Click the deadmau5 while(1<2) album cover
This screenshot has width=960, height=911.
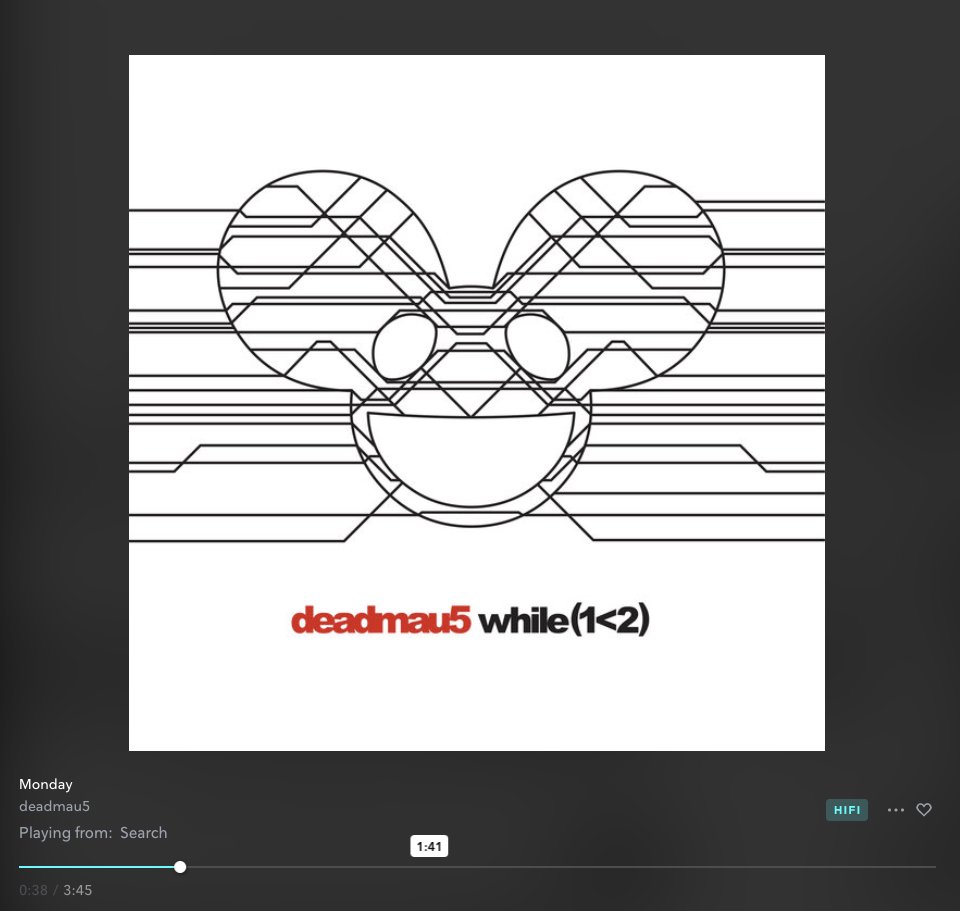477,403
